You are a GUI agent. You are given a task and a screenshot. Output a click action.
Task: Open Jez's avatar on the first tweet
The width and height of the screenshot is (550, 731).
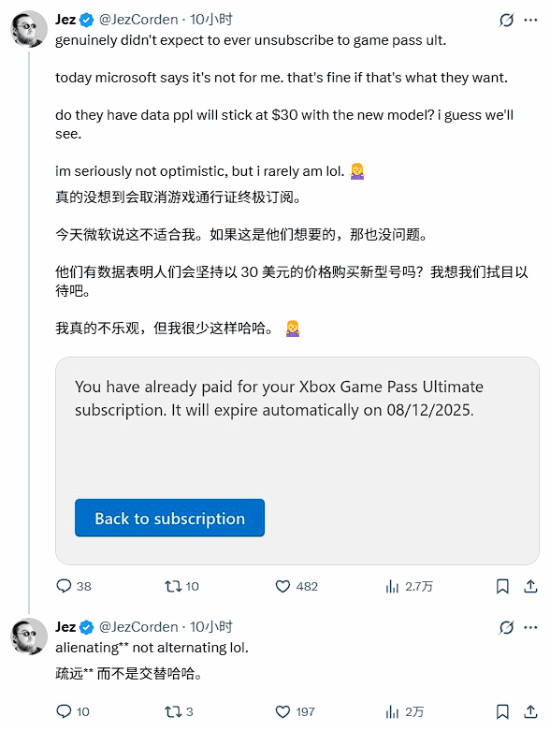point(29,29)
